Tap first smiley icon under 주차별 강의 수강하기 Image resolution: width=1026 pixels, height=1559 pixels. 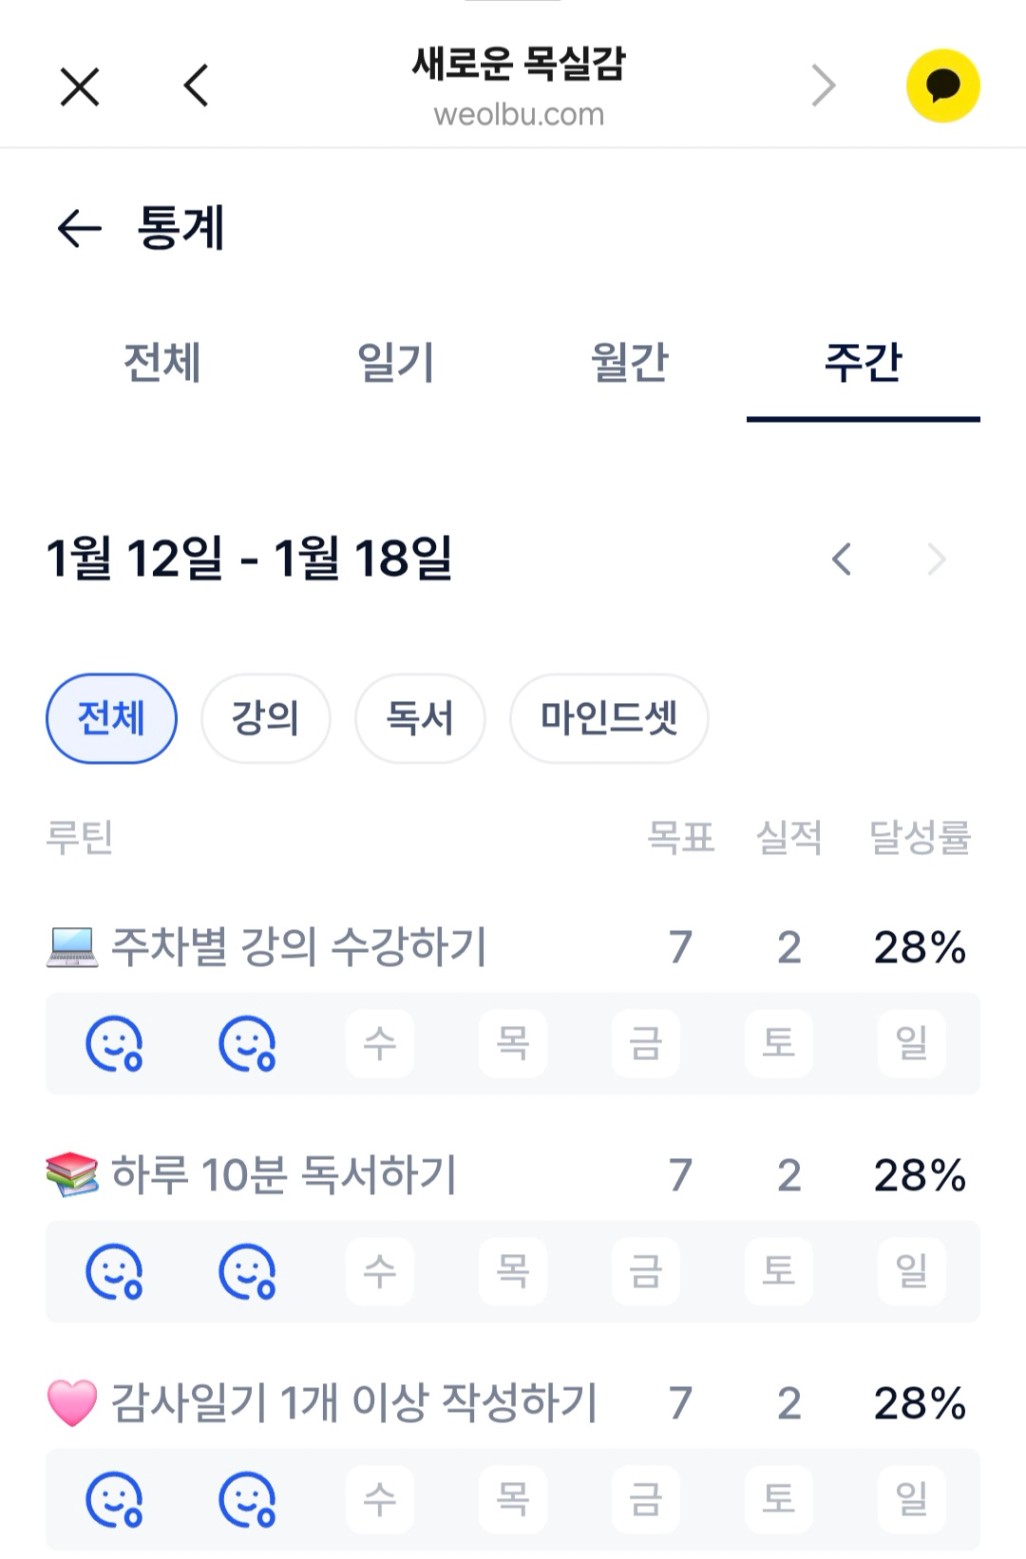(x=114, y=1044)
